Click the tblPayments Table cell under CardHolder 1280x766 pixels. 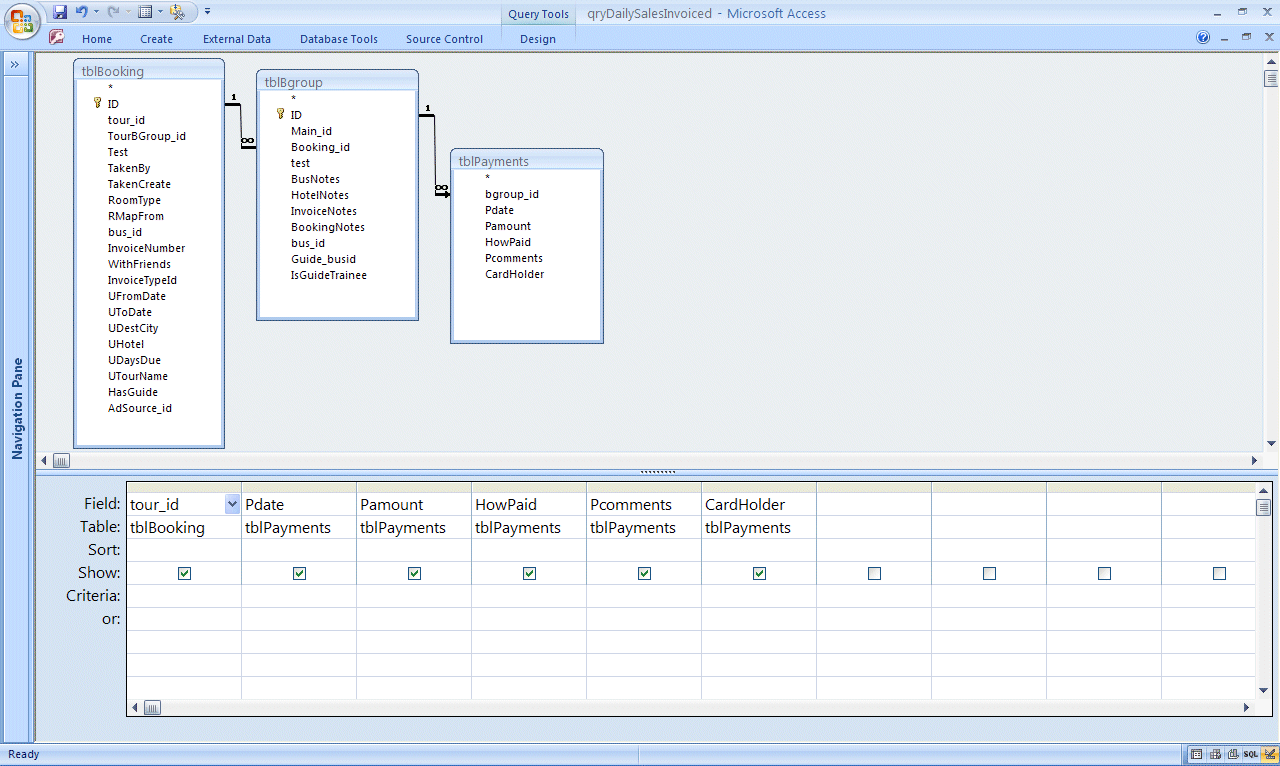759,527
